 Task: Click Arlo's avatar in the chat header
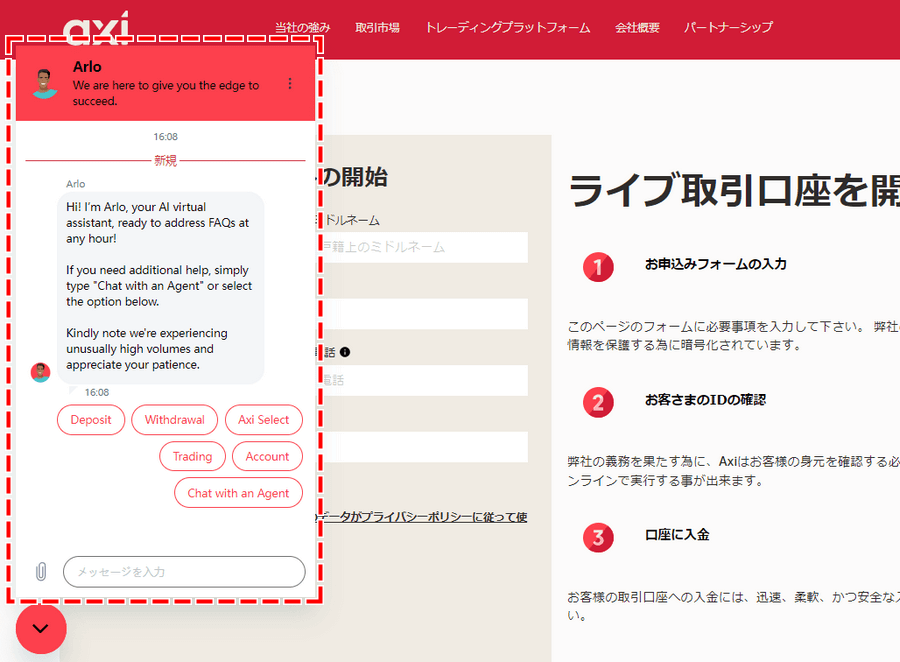[x=44, y=84]
